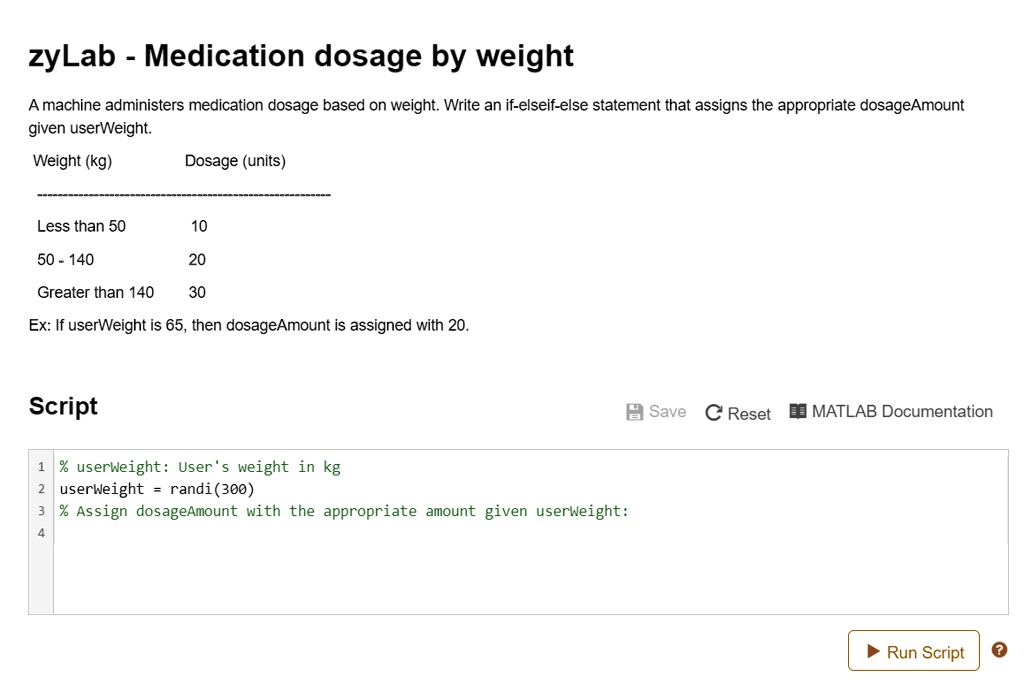Click the 'Greater than 140' table row

click(121, 292)
